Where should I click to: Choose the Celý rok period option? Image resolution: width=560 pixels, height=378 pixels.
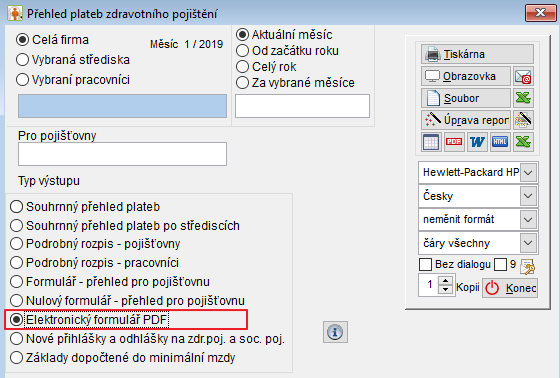coord(242,66)
